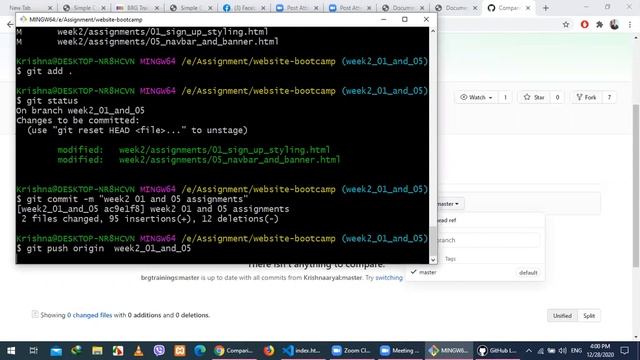This screenshot has height=360, width=640.
Task: Star the GitHub repository
Action: click(534, 97)
